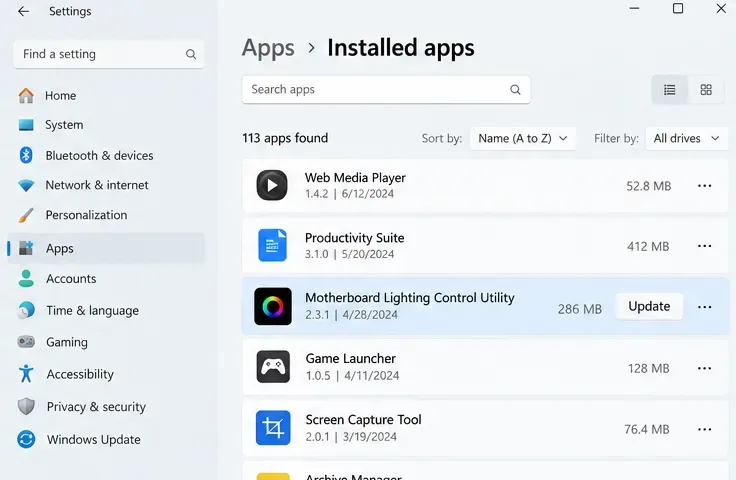Click the 76.4 MB size value

coord(646,429)
